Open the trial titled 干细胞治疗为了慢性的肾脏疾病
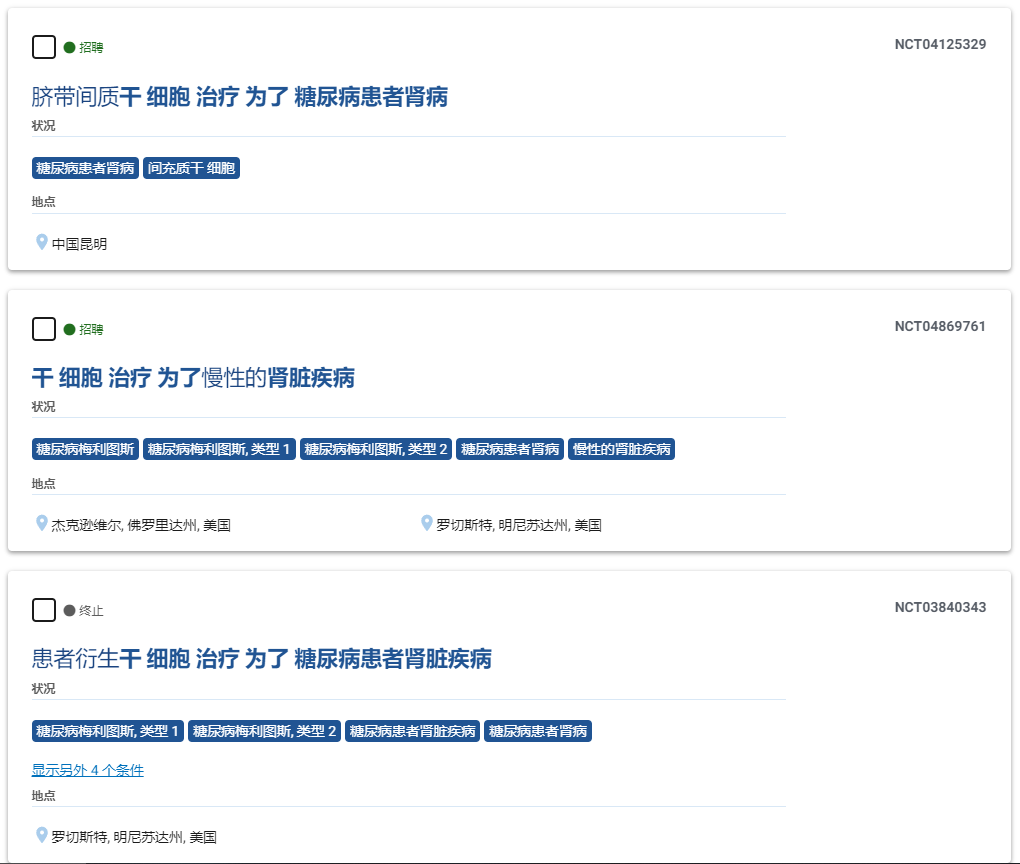The height and width of the screenshot is (864, 1020). [193, 378]
